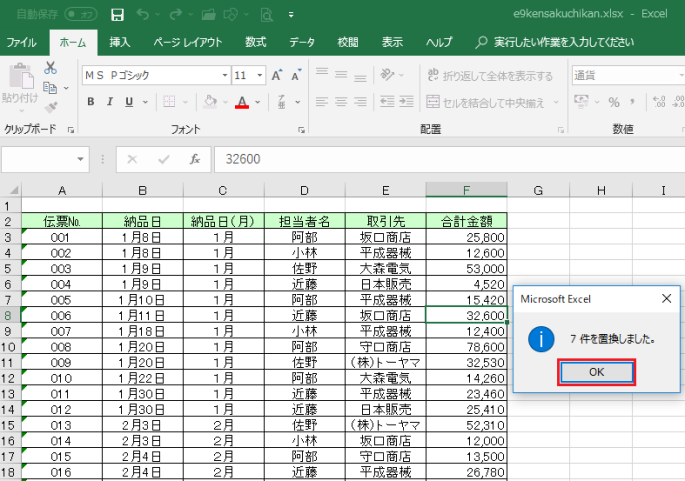Click the Increase Font Size icon
The height and width of the screenshot is (481, 685).
[277, 76]
